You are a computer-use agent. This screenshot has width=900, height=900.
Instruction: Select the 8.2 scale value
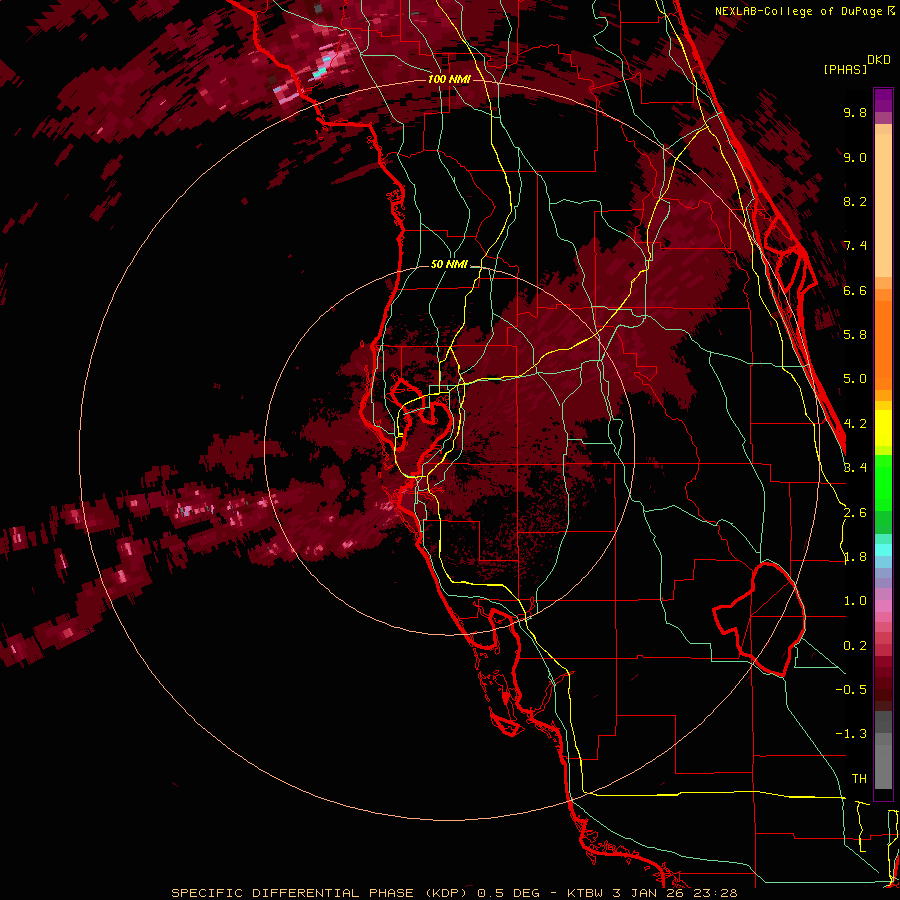(x=855, y=201)
